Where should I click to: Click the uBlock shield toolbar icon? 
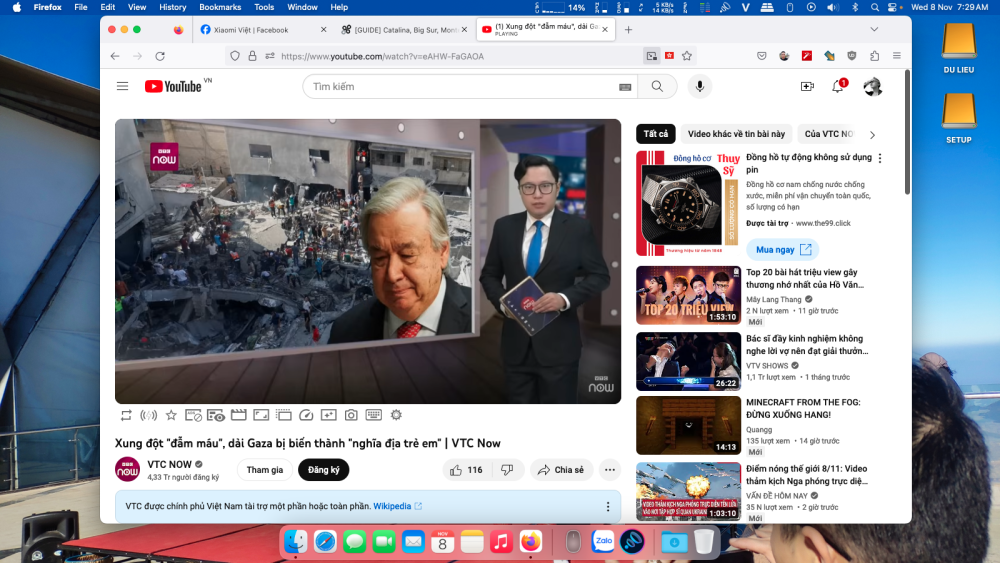[851, 56]
